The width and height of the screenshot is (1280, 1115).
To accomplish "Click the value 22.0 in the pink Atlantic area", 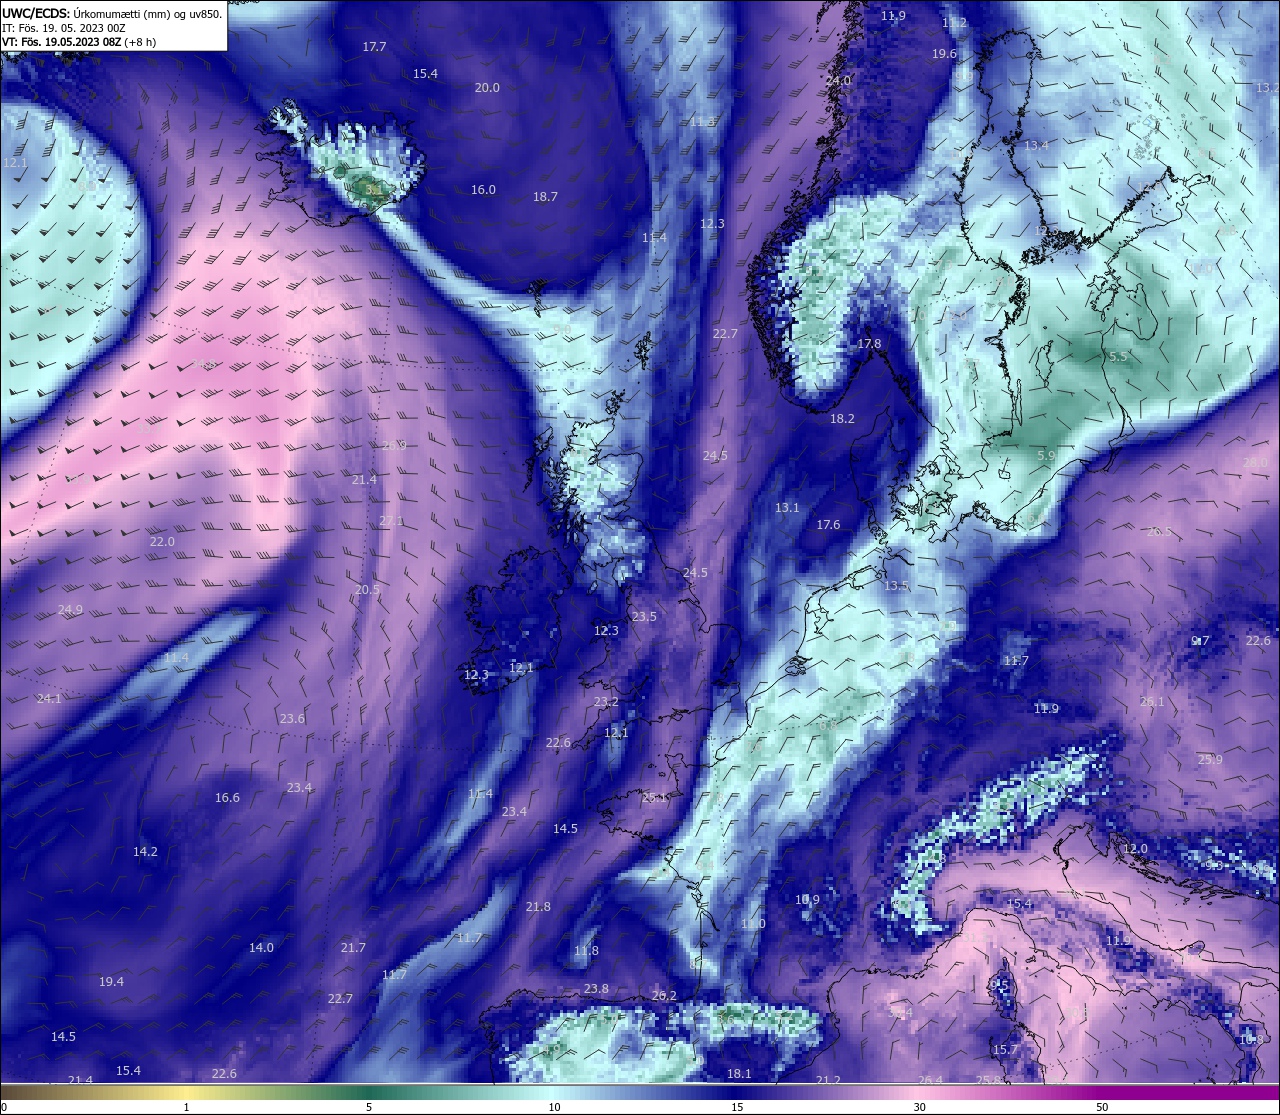I will click(x=162, y=542).
